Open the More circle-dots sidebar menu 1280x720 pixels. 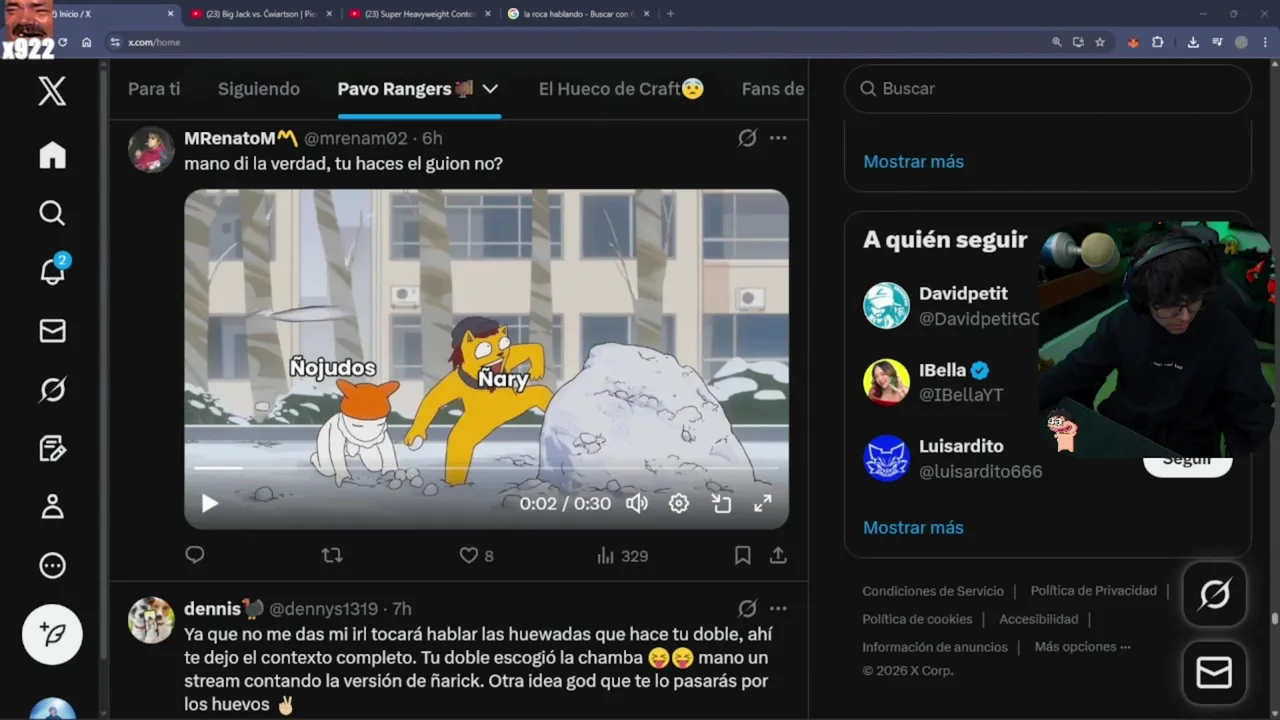tap(52, 566)
